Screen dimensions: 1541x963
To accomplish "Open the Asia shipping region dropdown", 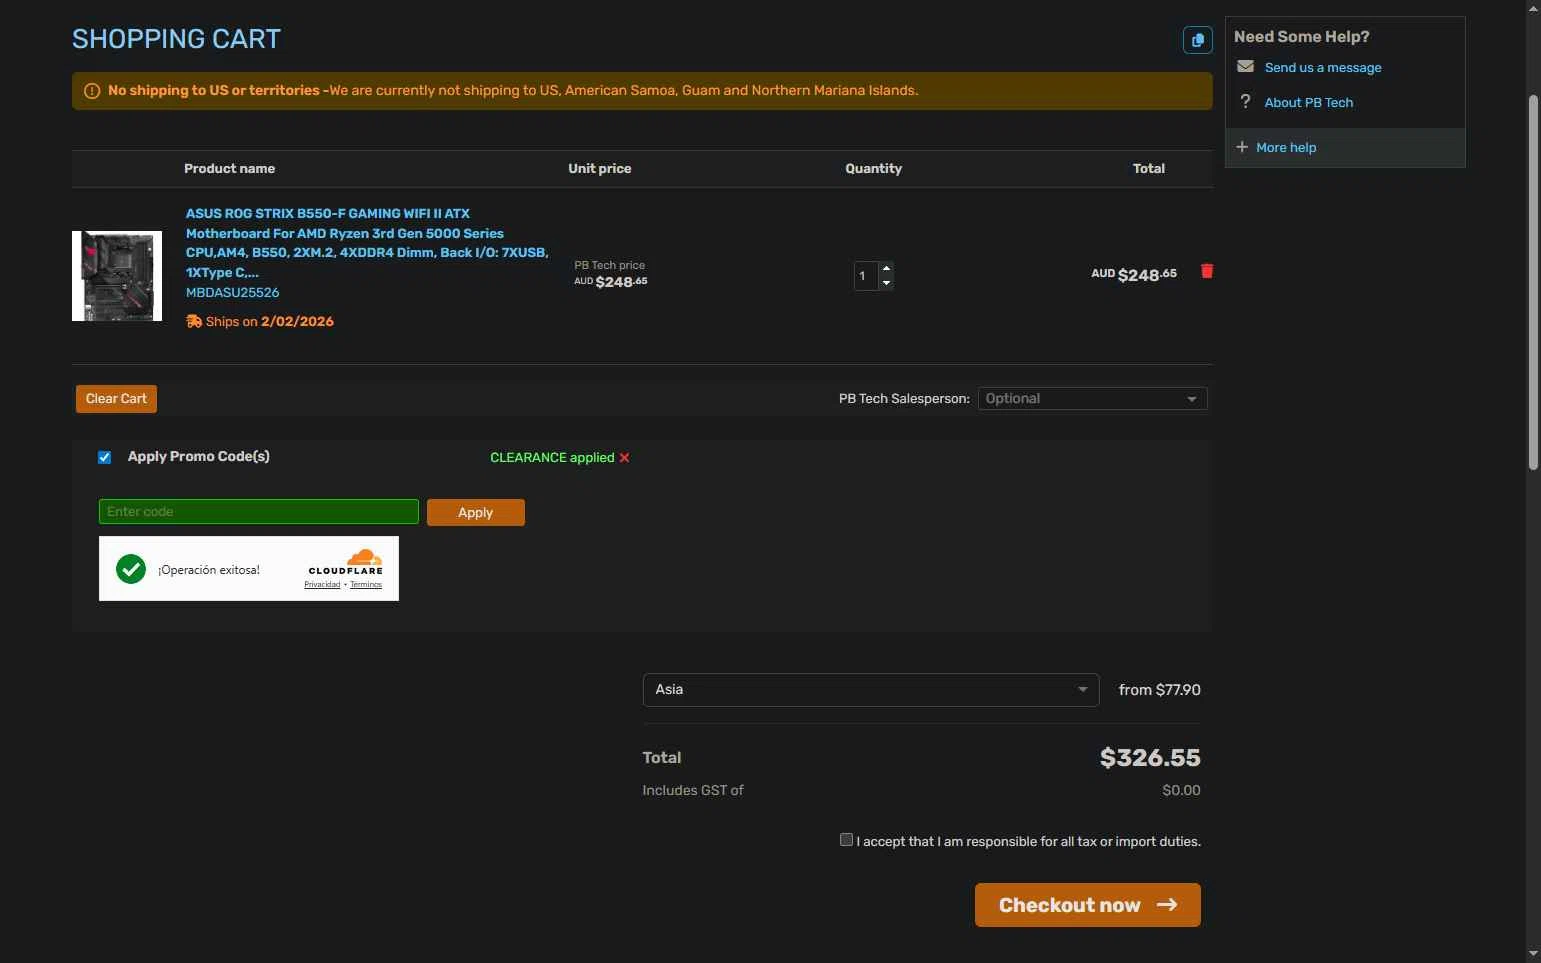I will [870, 690].
